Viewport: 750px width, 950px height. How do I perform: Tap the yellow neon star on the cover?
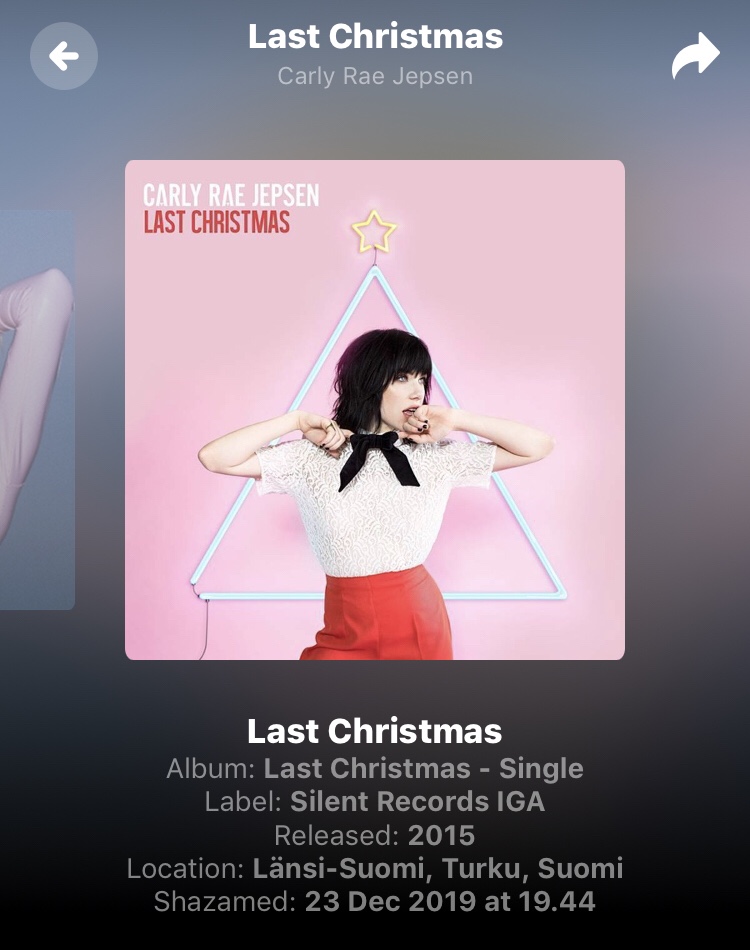click(x=374, y=231)
